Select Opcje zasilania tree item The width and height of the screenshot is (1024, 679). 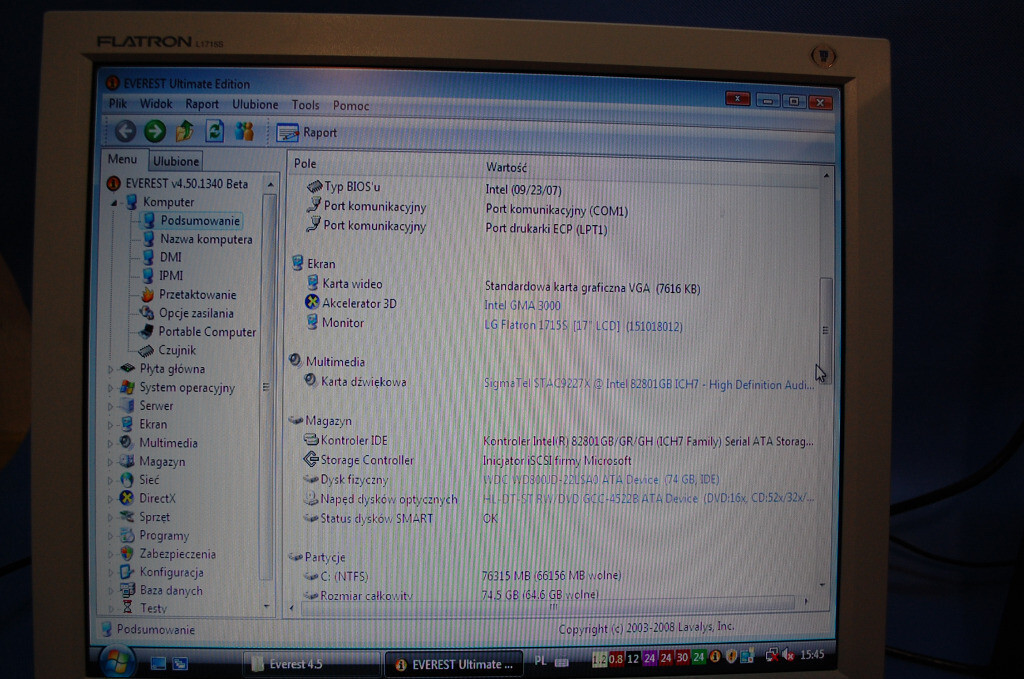pos(196,313)
